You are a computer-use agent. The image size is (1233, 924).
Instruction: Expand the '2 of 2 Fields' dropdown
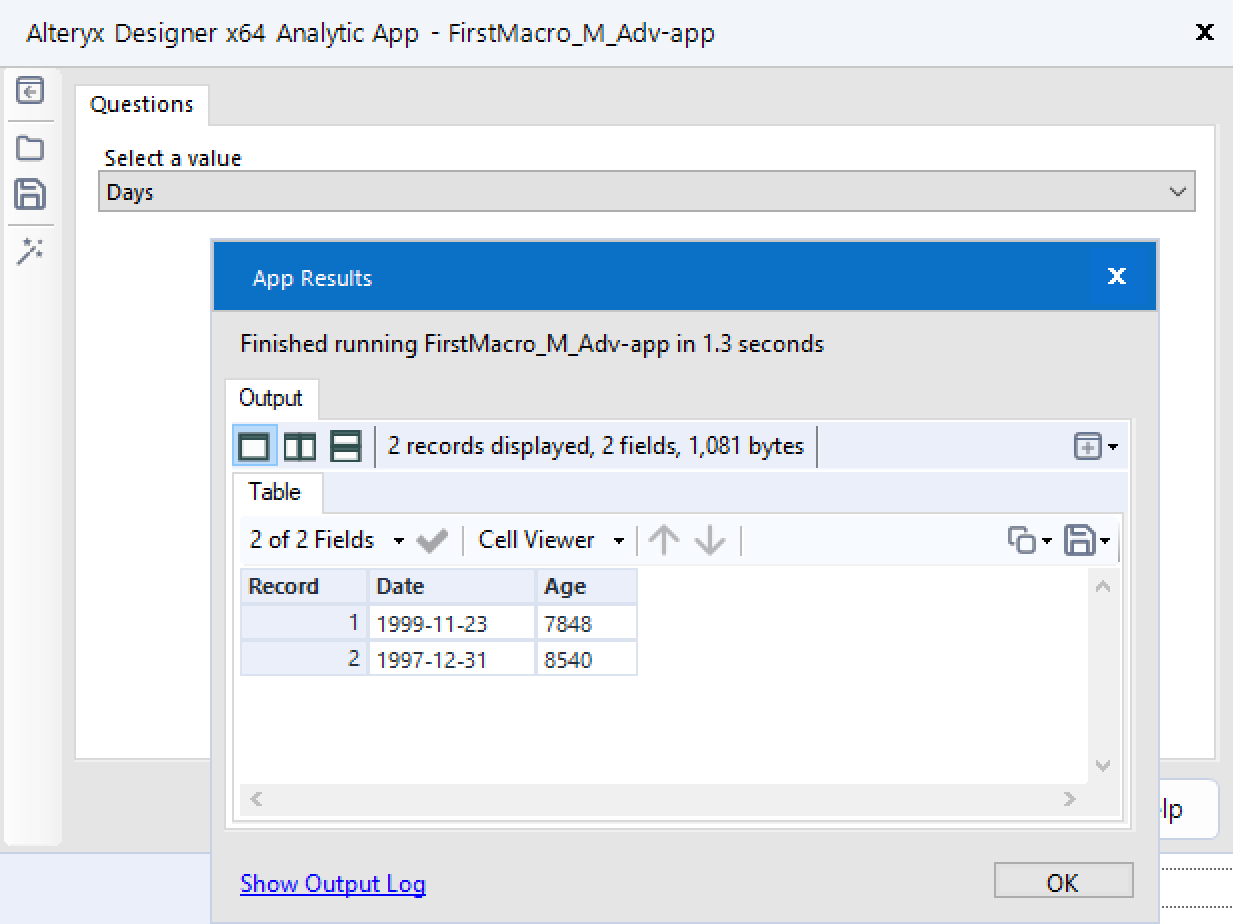pyautogui.click(x=326, y=541)
